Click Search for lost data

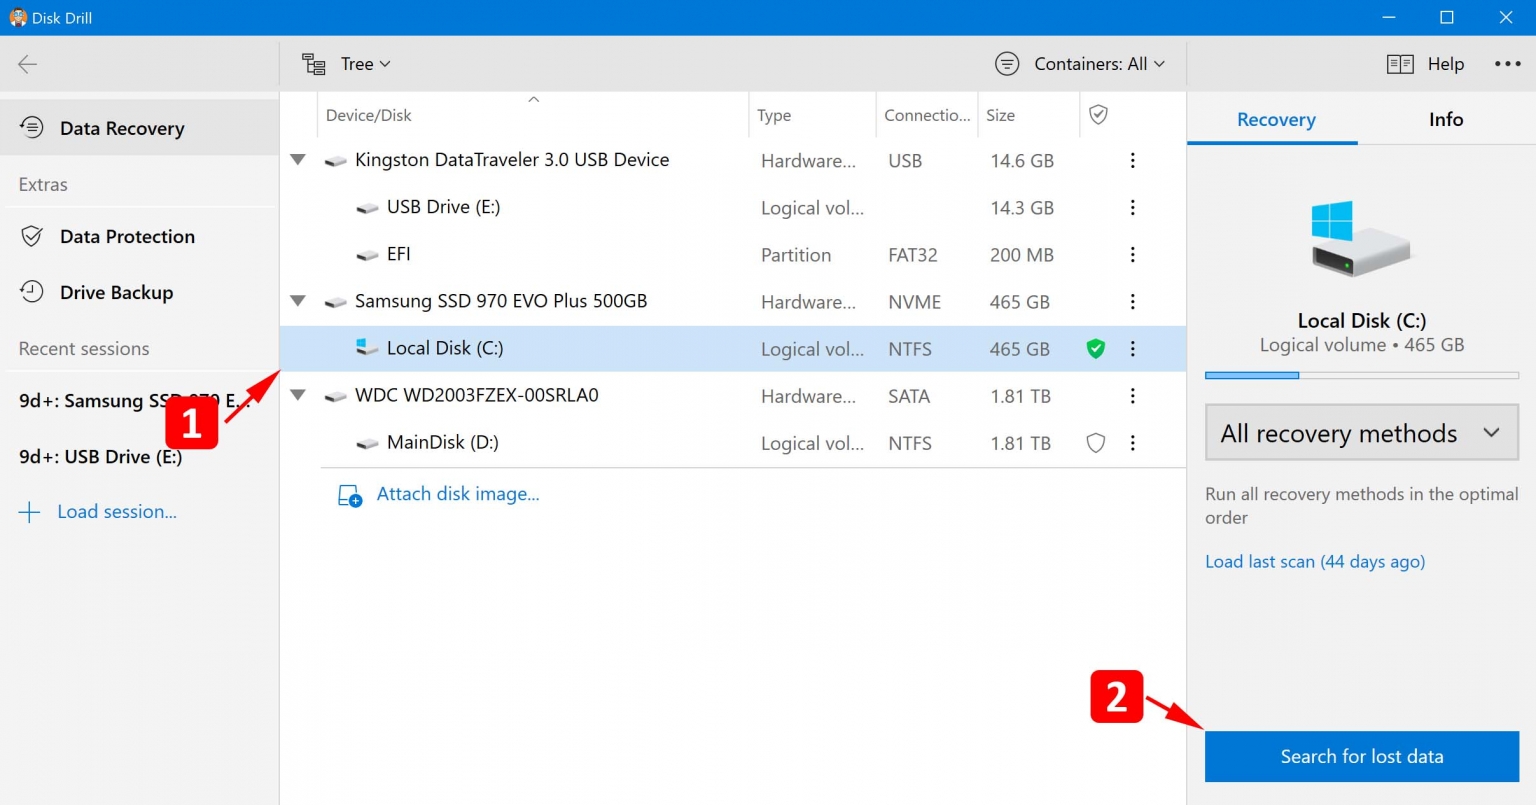[1360, 757]
